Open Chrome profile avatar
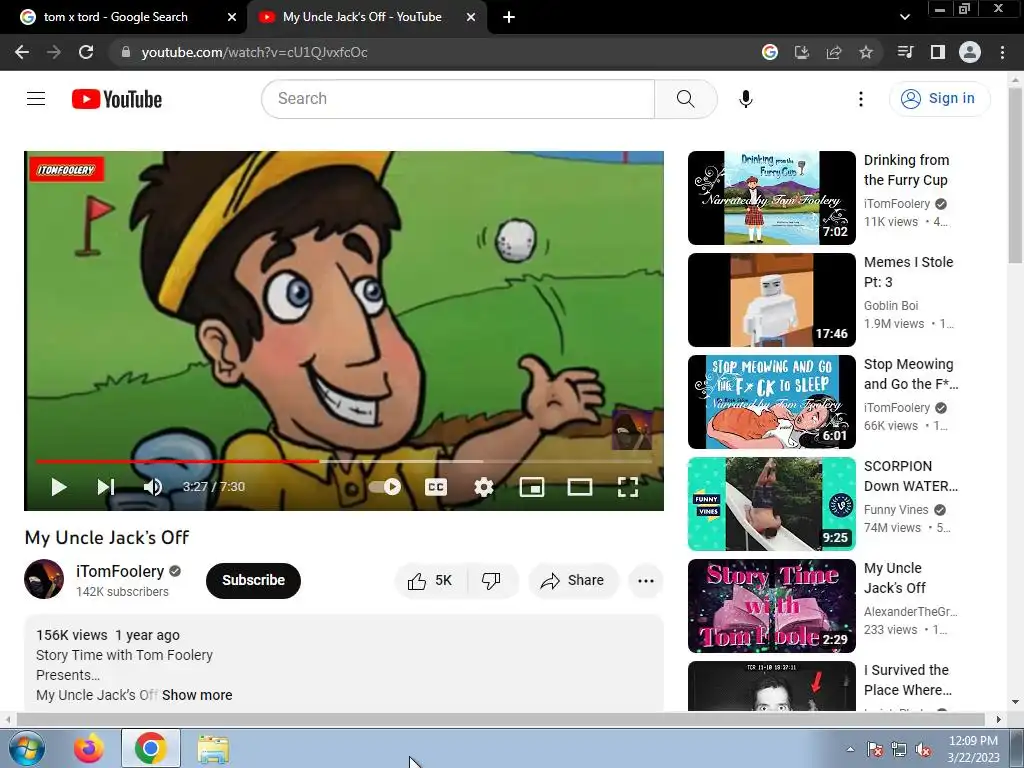 970,52
